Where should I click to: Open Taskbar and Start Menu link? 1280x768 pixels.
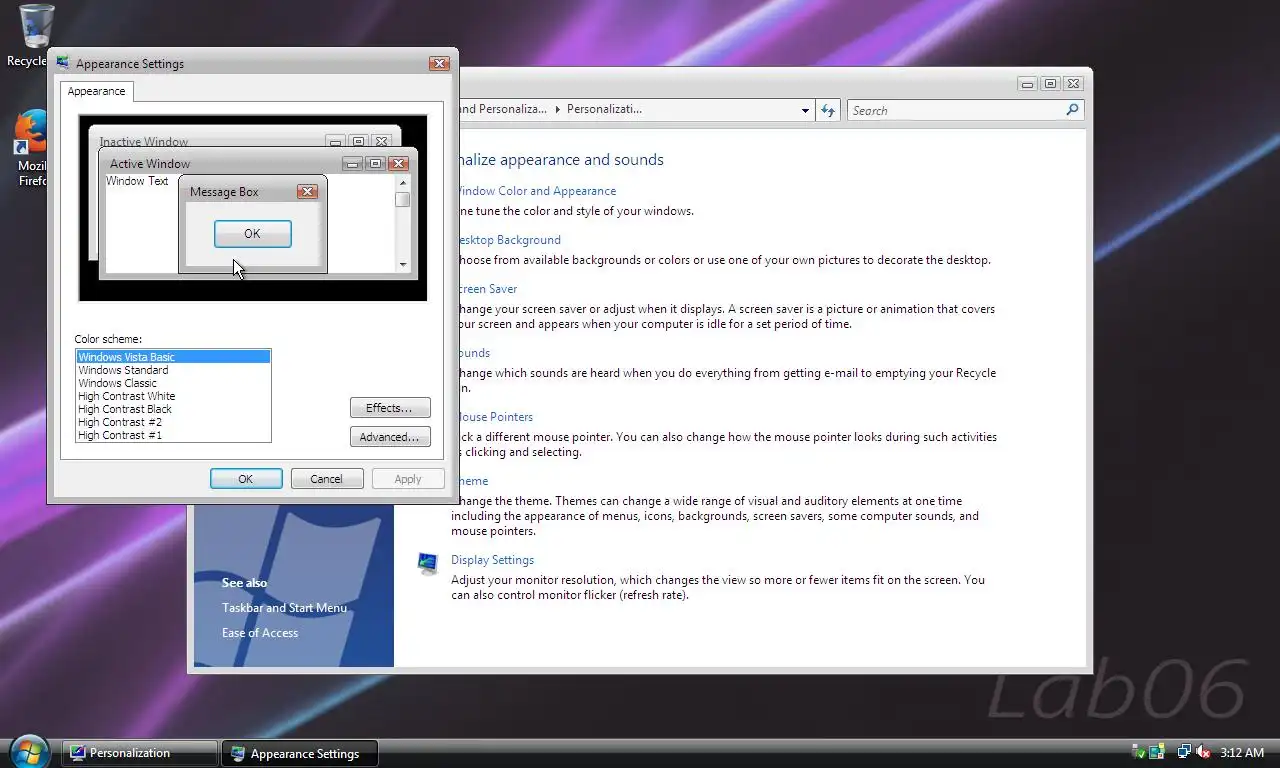(284, 608)
